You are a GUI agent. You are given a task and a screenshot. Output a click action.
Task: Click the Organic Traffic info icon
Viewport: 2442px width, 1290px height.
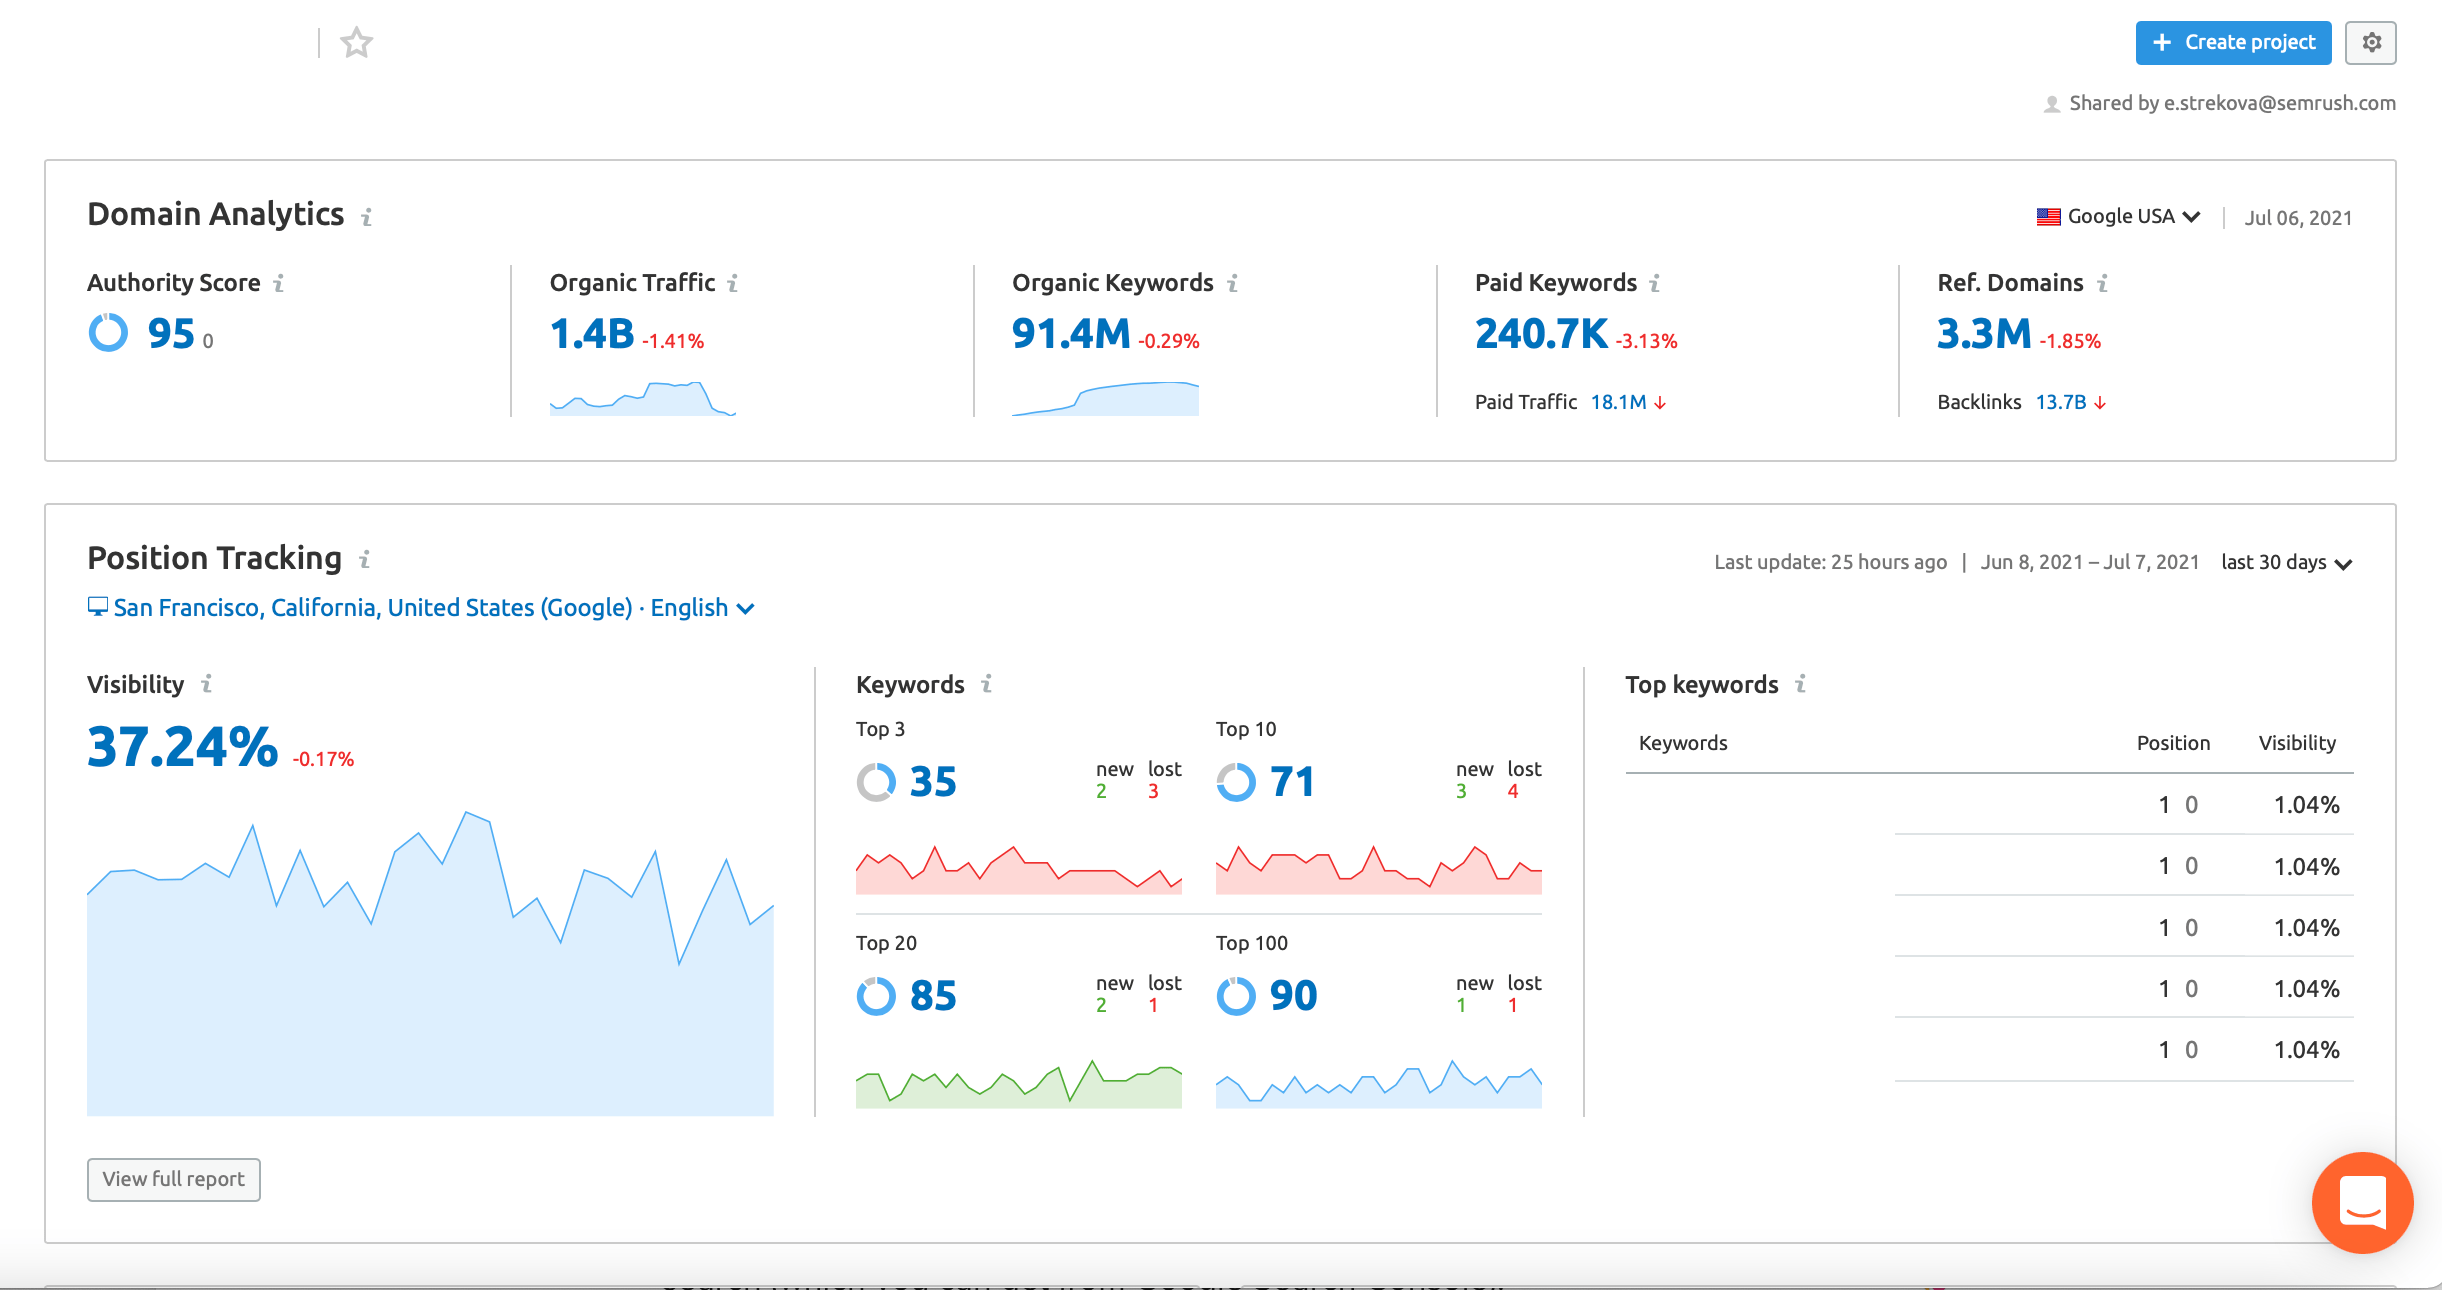click(733, 284)
